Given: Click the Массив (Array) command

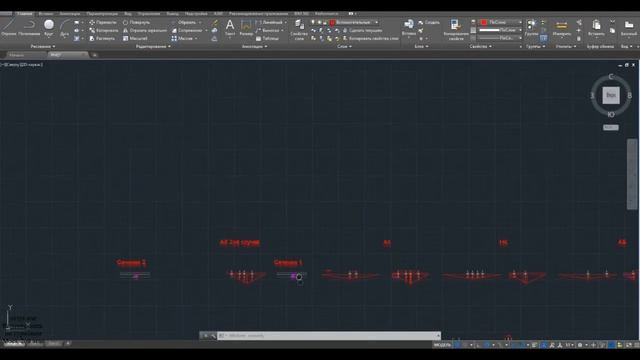Looking at the screenshot, I should point(182,38).
